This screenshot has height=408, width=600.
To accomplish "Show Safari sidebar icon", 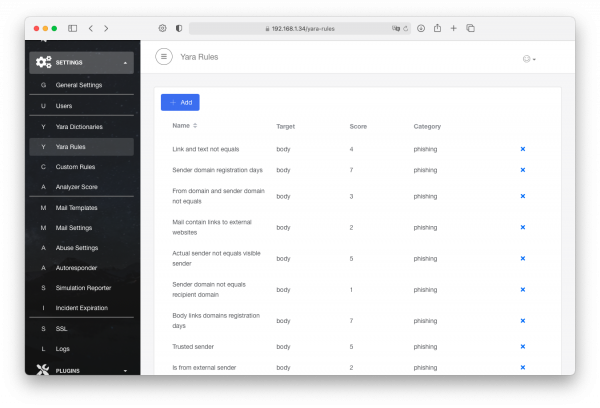I will tap(72, 28).
